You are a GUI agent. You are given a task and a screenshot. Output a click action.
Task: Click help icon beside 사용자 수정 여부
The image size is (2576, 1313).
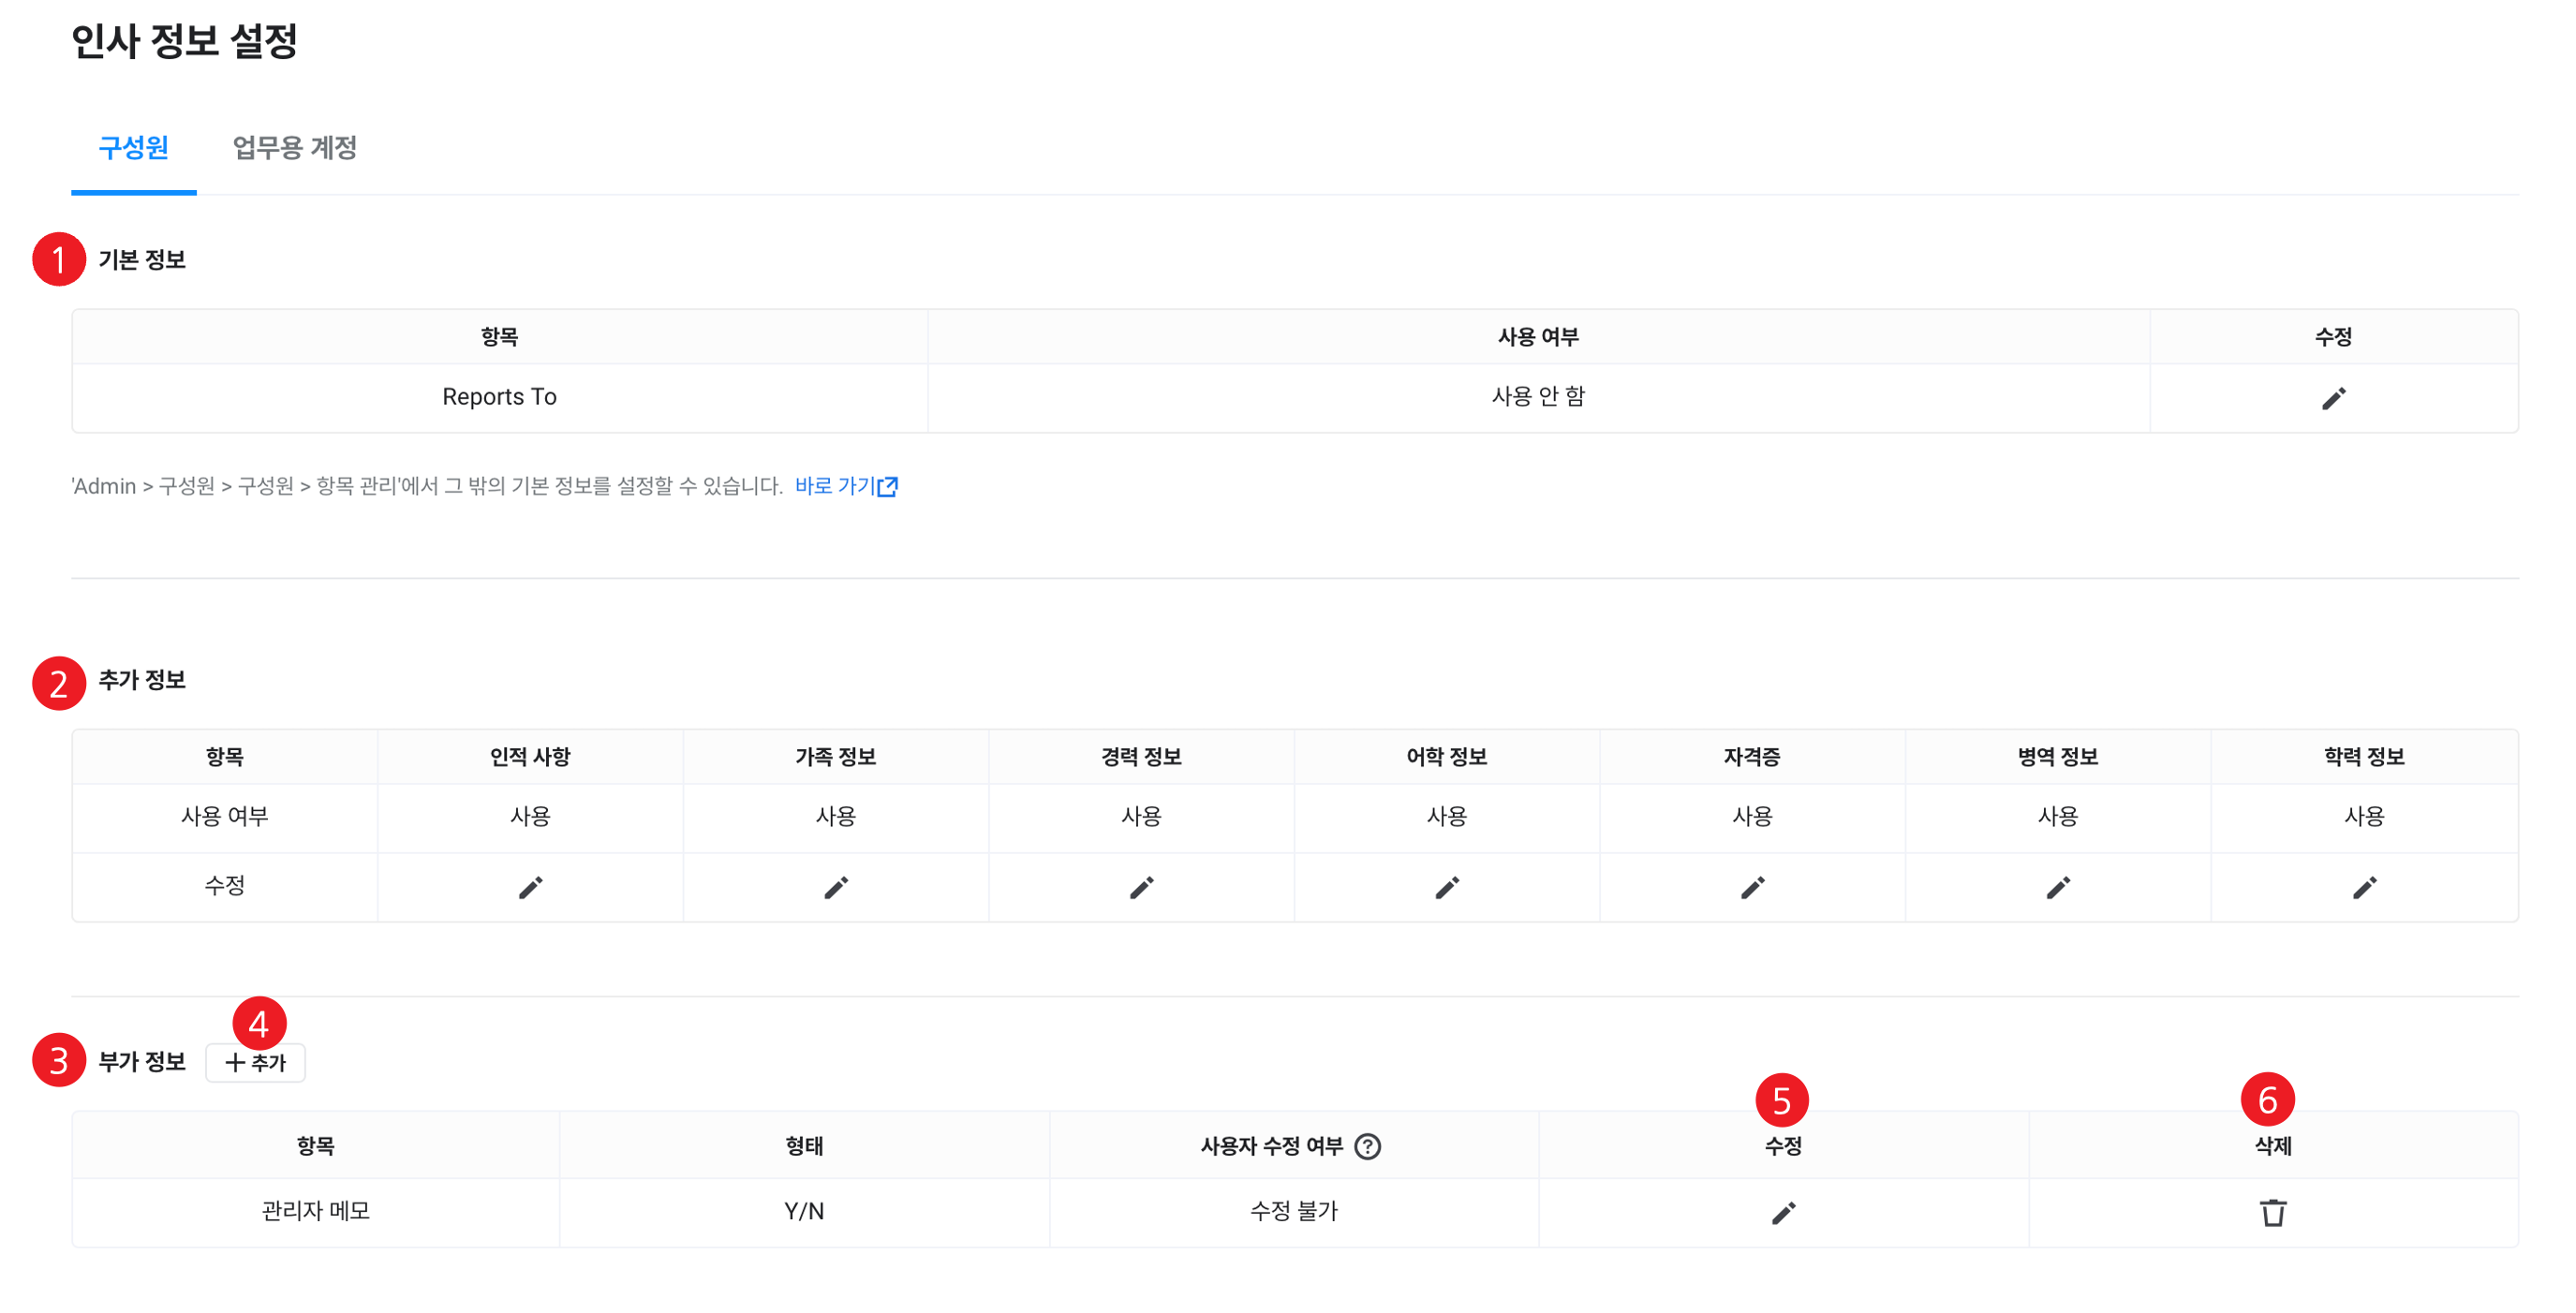point(1367,1146)
